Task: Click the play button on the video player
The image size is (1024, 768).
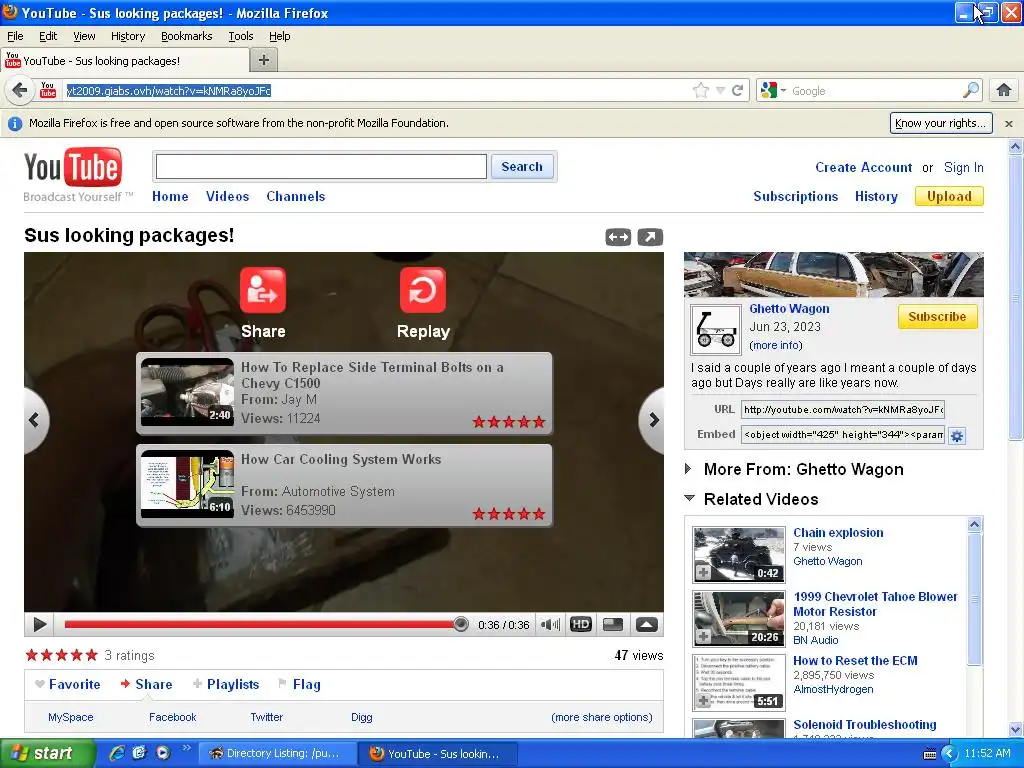Action: click(x=39, y=624)
